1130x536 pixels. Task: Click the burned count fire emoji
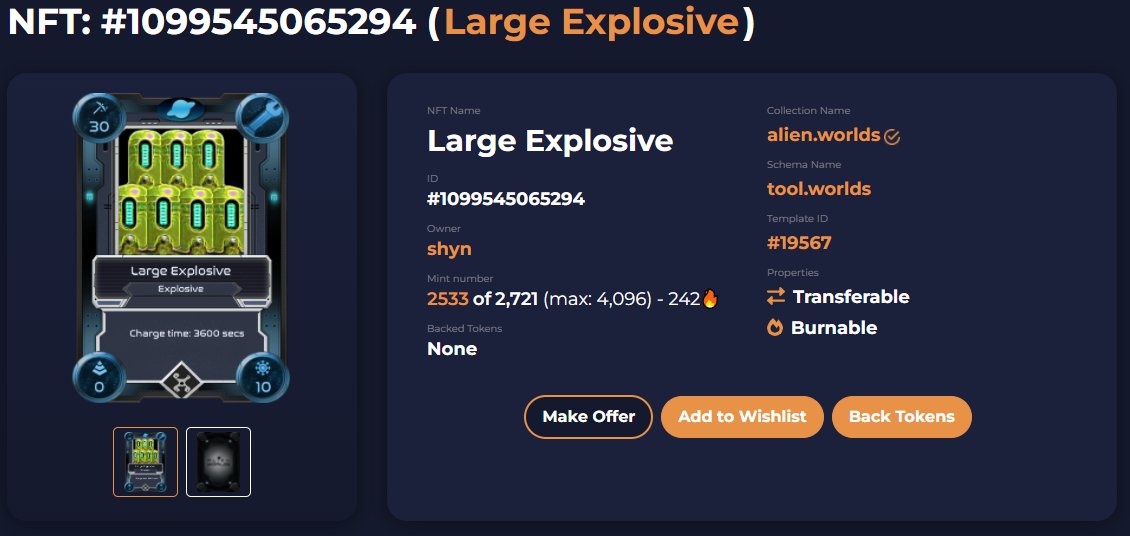click(710, 298)
